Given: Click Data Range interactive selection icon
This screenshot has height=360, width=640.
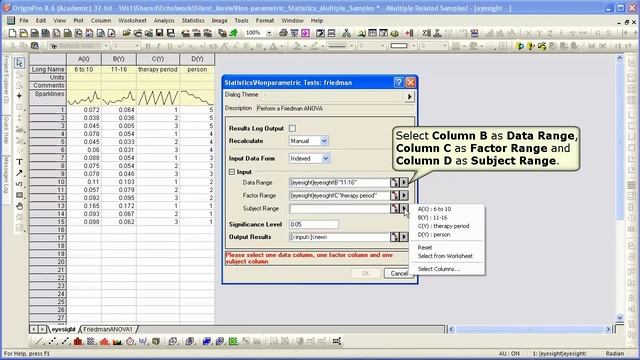Looking at the screenshot, I should click(394, 182).
